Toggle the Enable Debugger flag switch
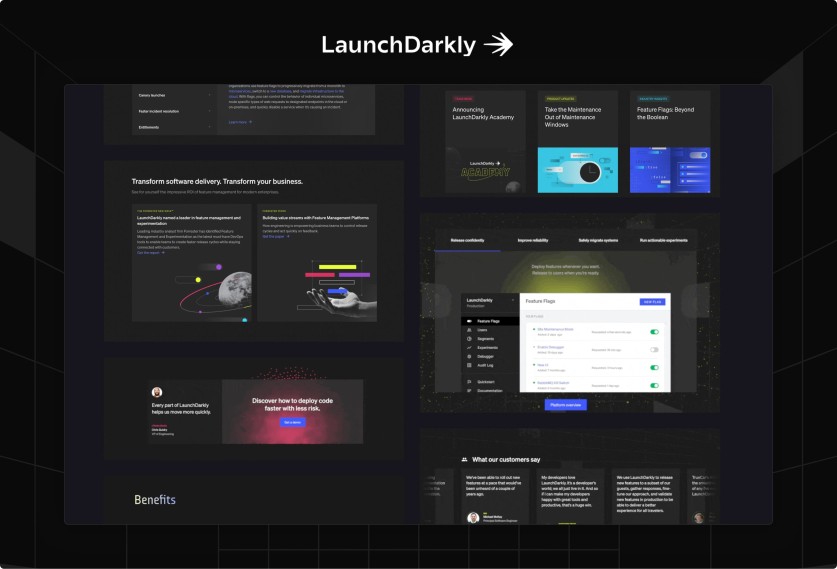 click(x=654, y=350)
